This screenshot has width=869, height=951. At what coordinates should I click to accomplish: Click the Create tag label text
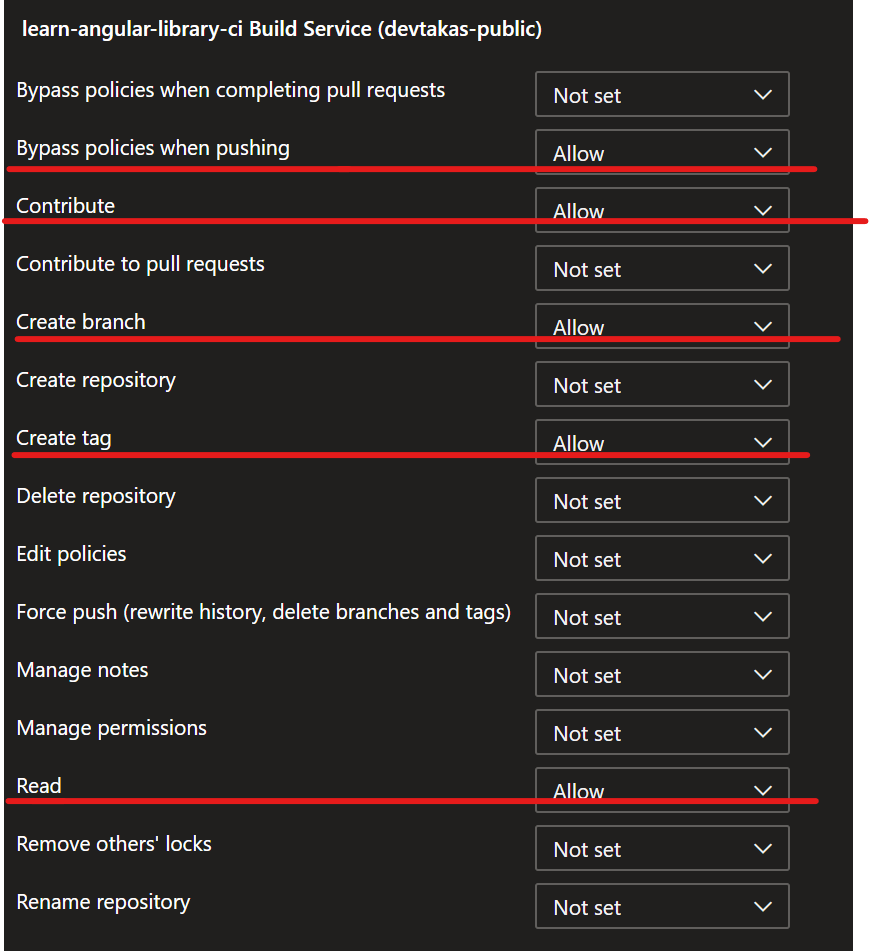pyautogui.click(x=64, y=439)
